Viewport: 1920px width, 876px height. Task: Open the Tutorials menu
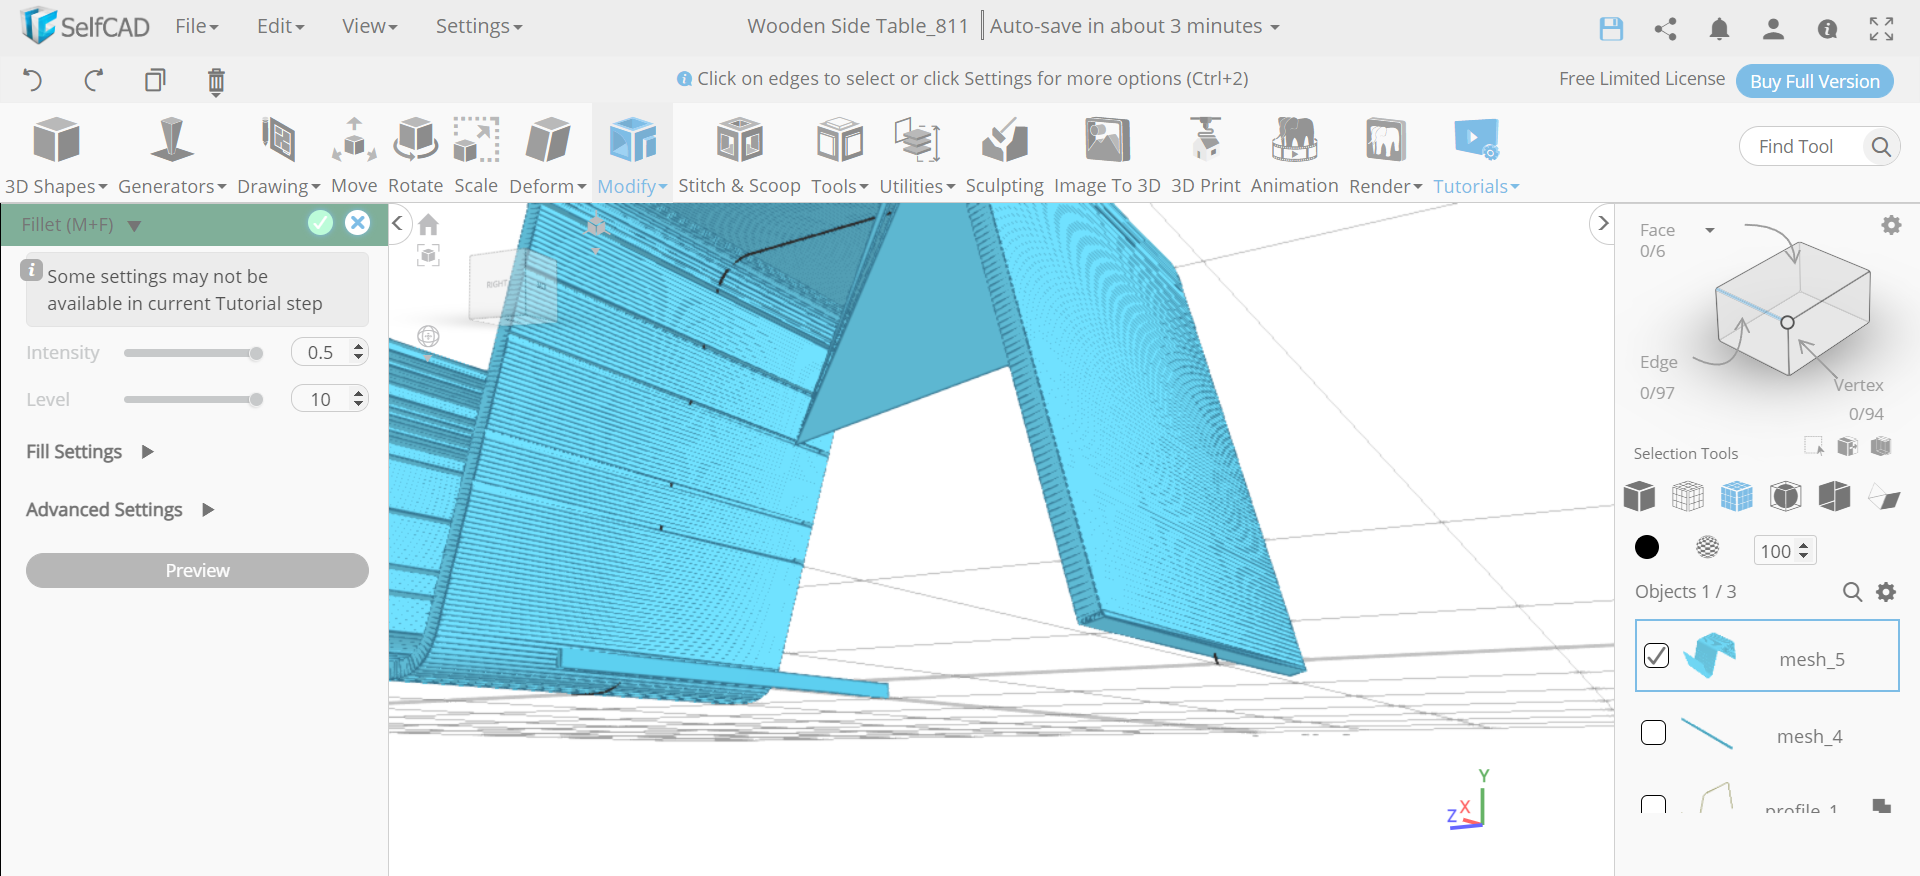point(1476,155)
